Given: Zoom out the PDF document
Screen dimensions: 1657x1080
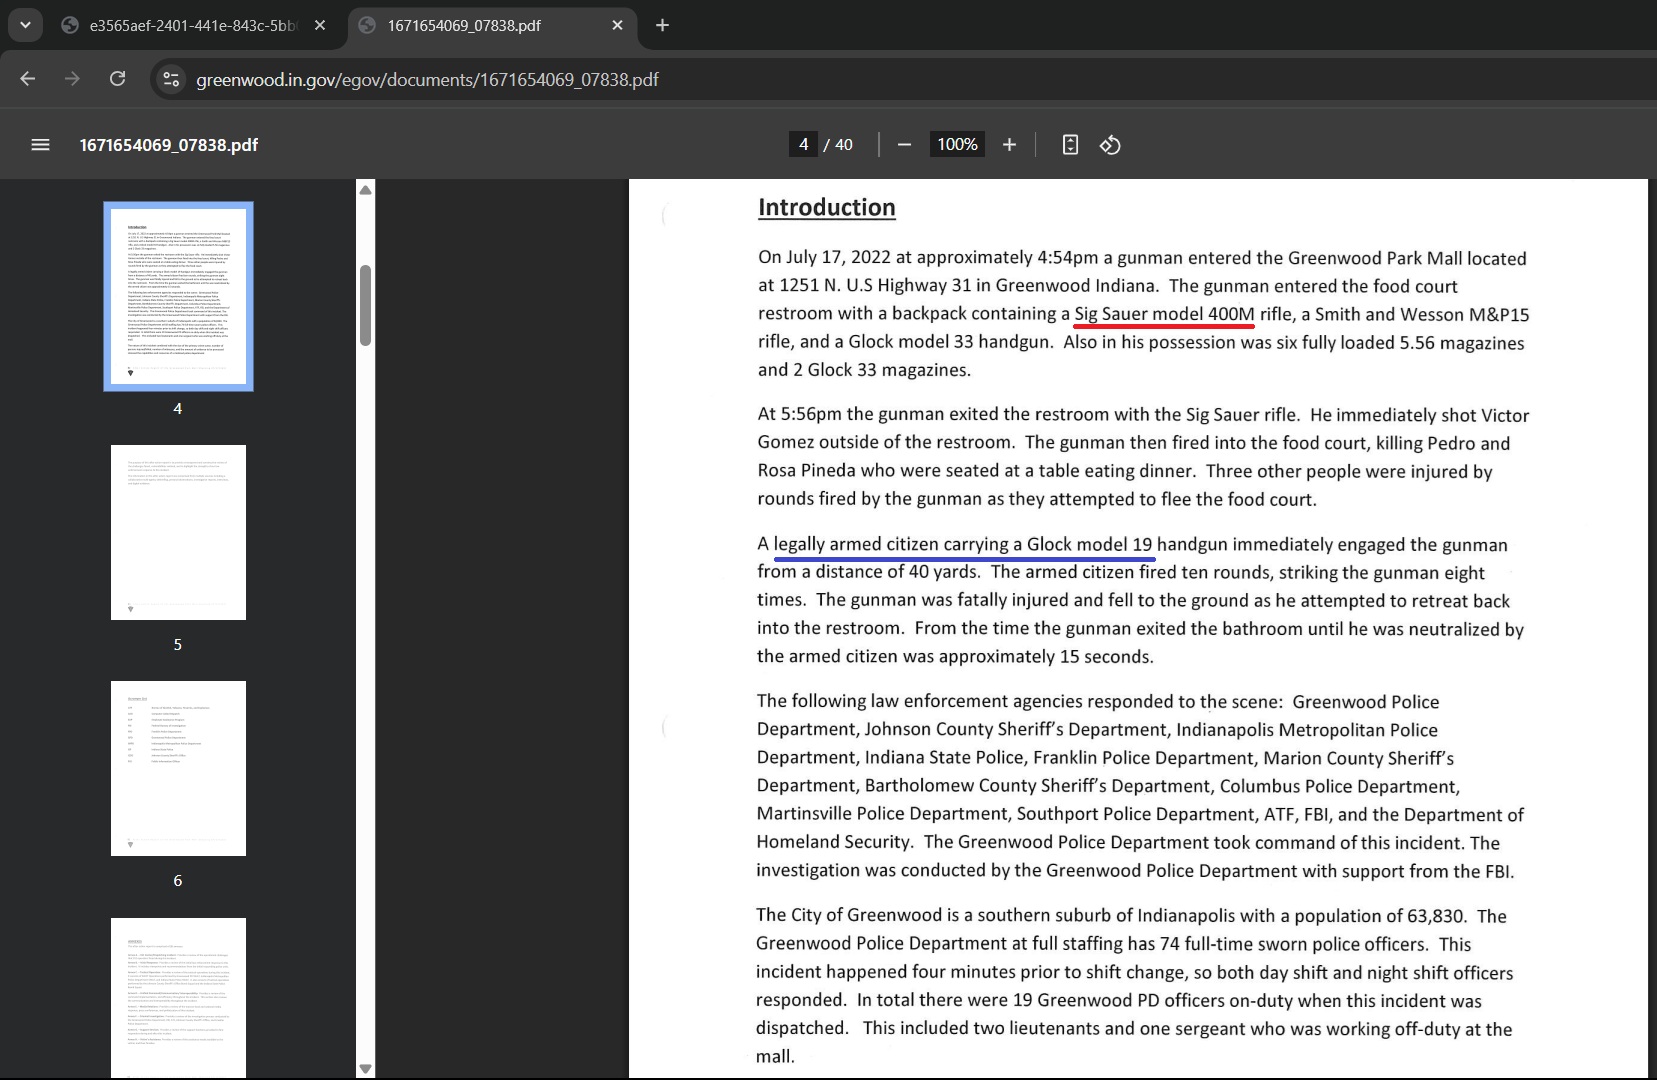Looking at the screenshot, I should 904,145.
